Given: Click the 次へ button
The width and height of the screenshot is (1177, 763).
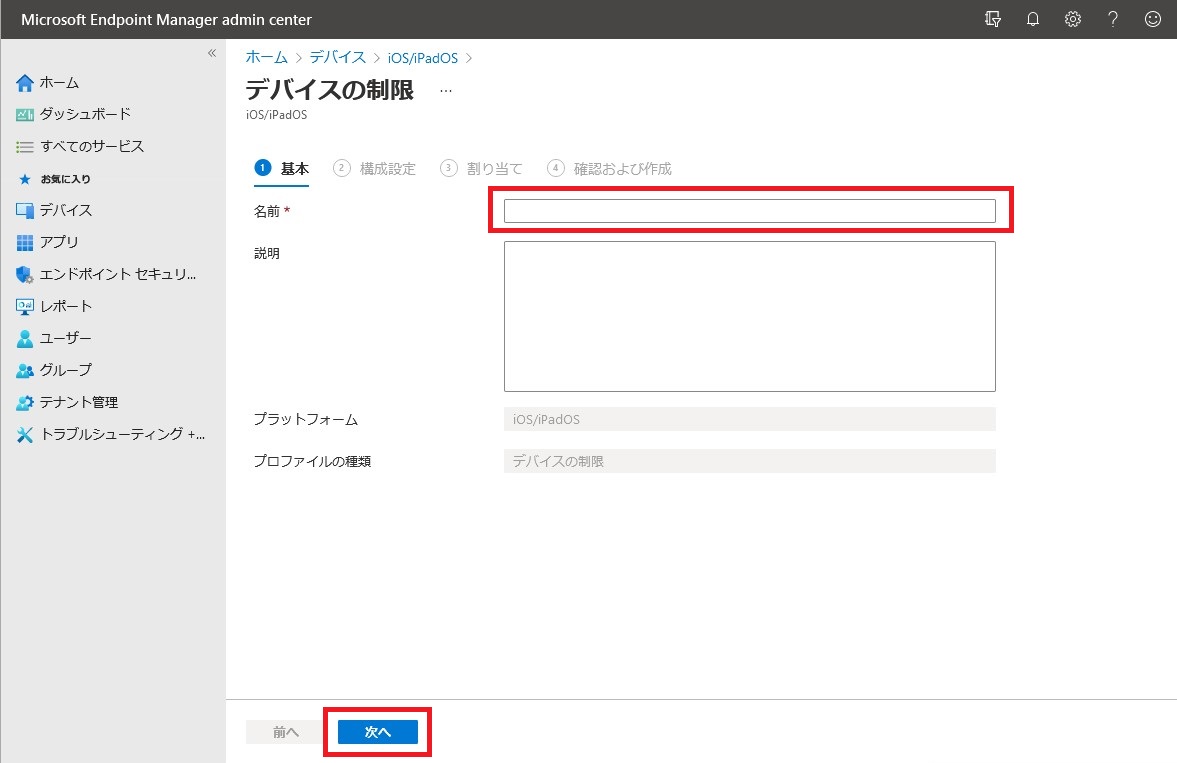Looking at the screenshot, I should coord(378,732).
